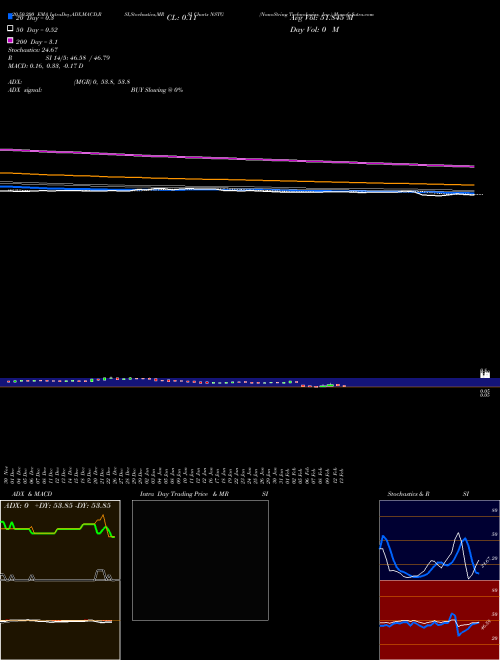
Task: Click the Day Vol label
Action: click(314, 30)
